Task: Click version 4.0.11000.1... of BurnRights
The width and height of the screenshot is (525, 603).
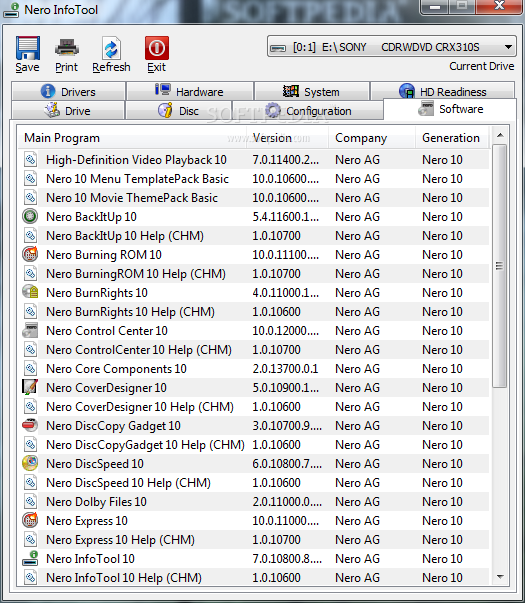Action: [285, 293]
